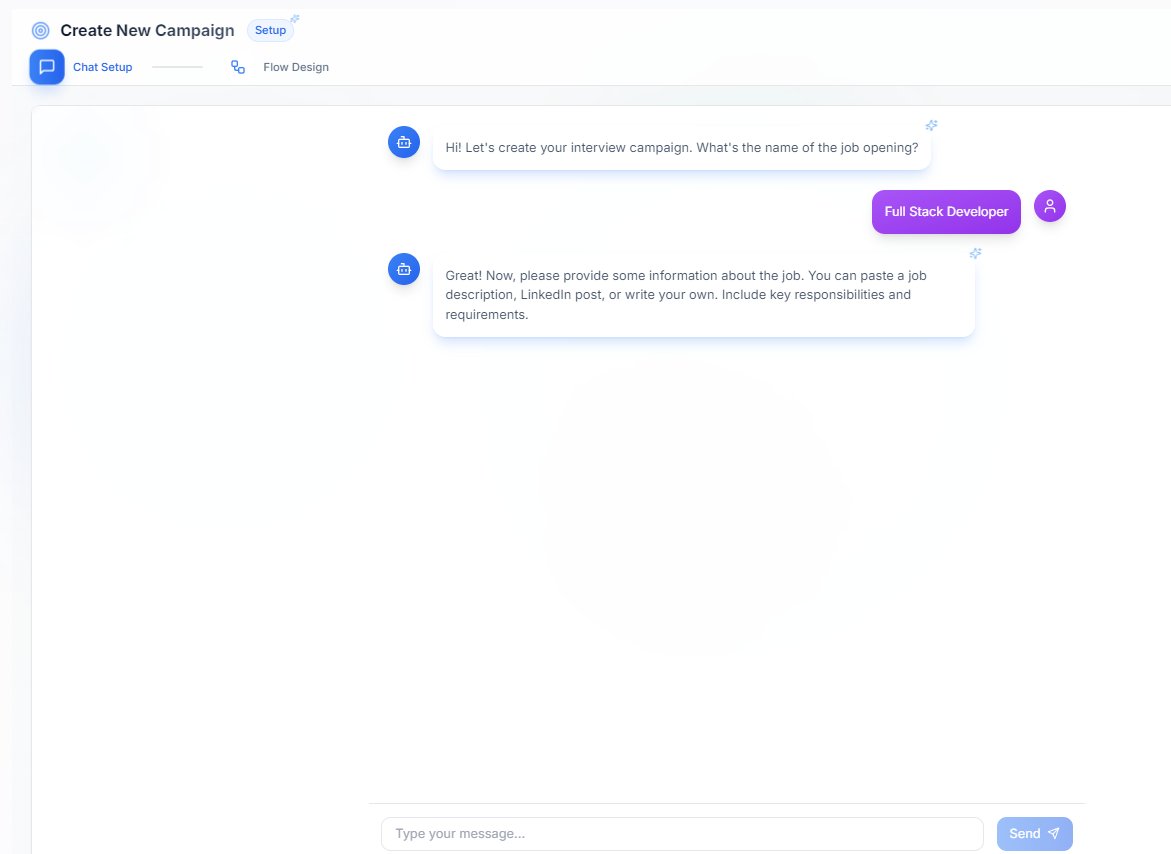This screenshot has width=1171, height=854.
Task: Click the "What's the name of the job opening?" message
Action: [681, 148]
